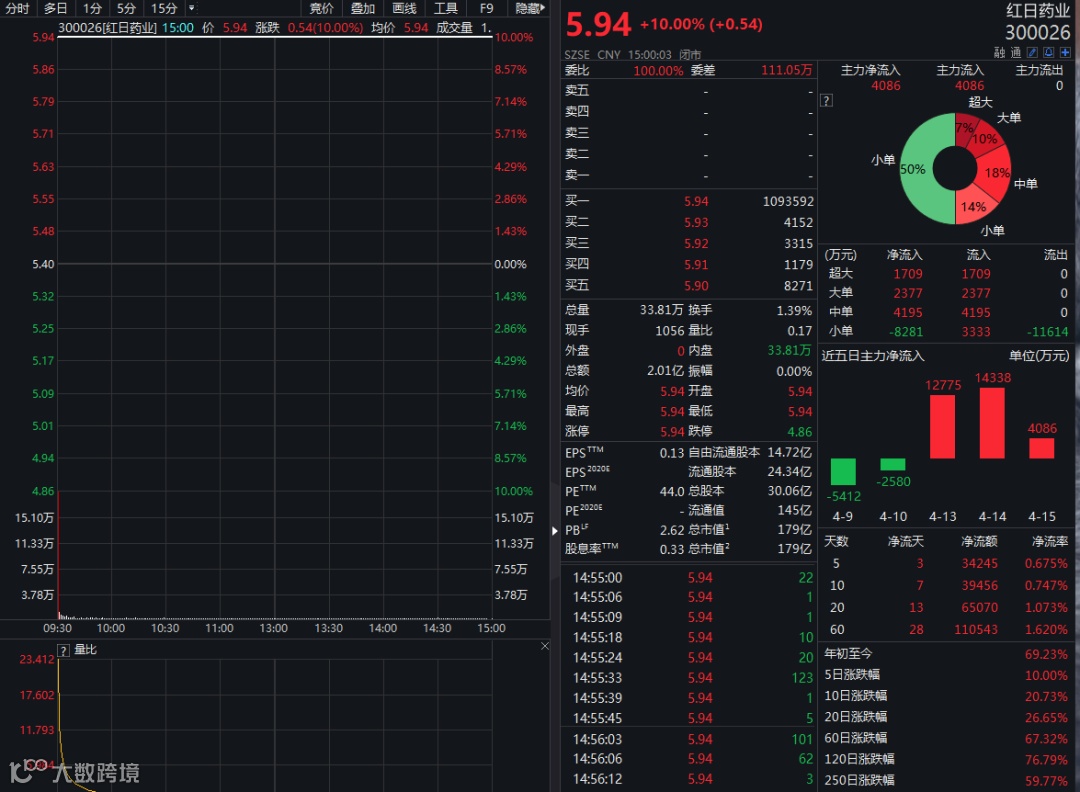Click the 4-14 net inflow bar 14338
The width and height of the screenshot is (1080, 792).
(992, 422)
